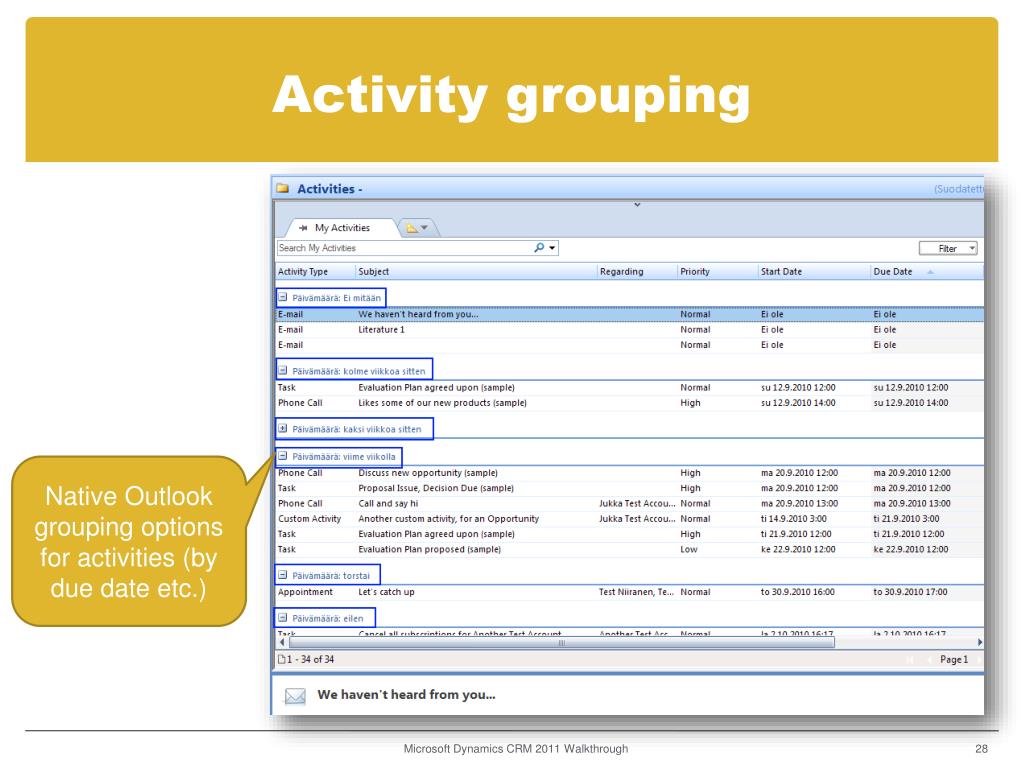
Task: Open the Filter dropdown
Action: (948, 248)
